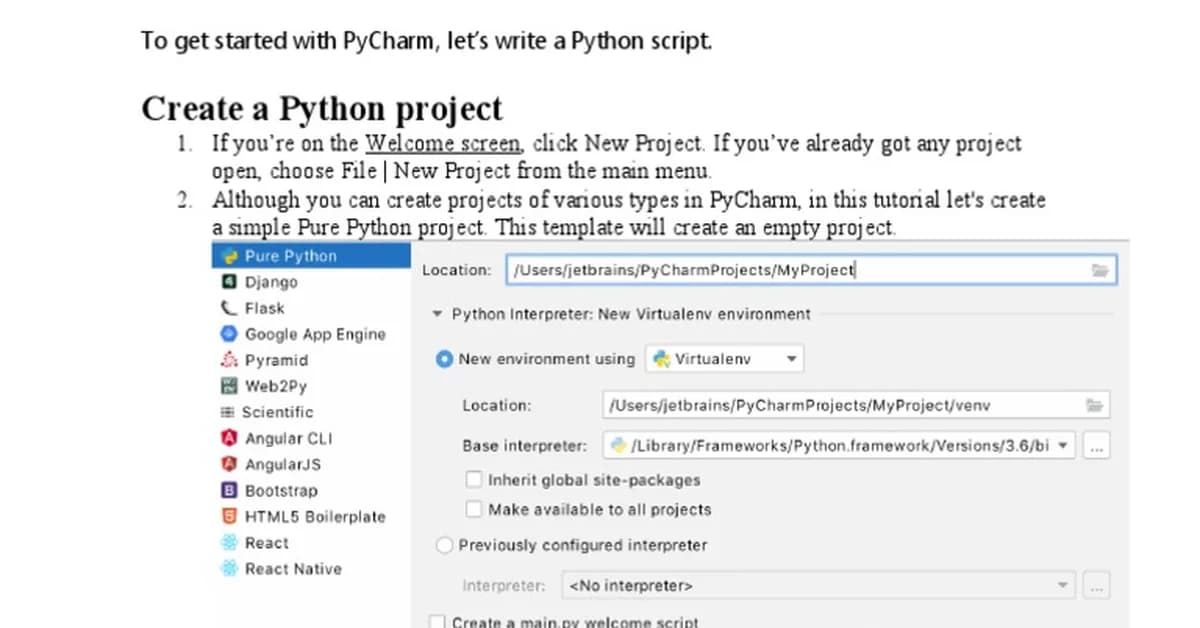The image size is (1200, 628).
Task: Collapse the Python Interpreter section
Action: [x=436, y=313]
